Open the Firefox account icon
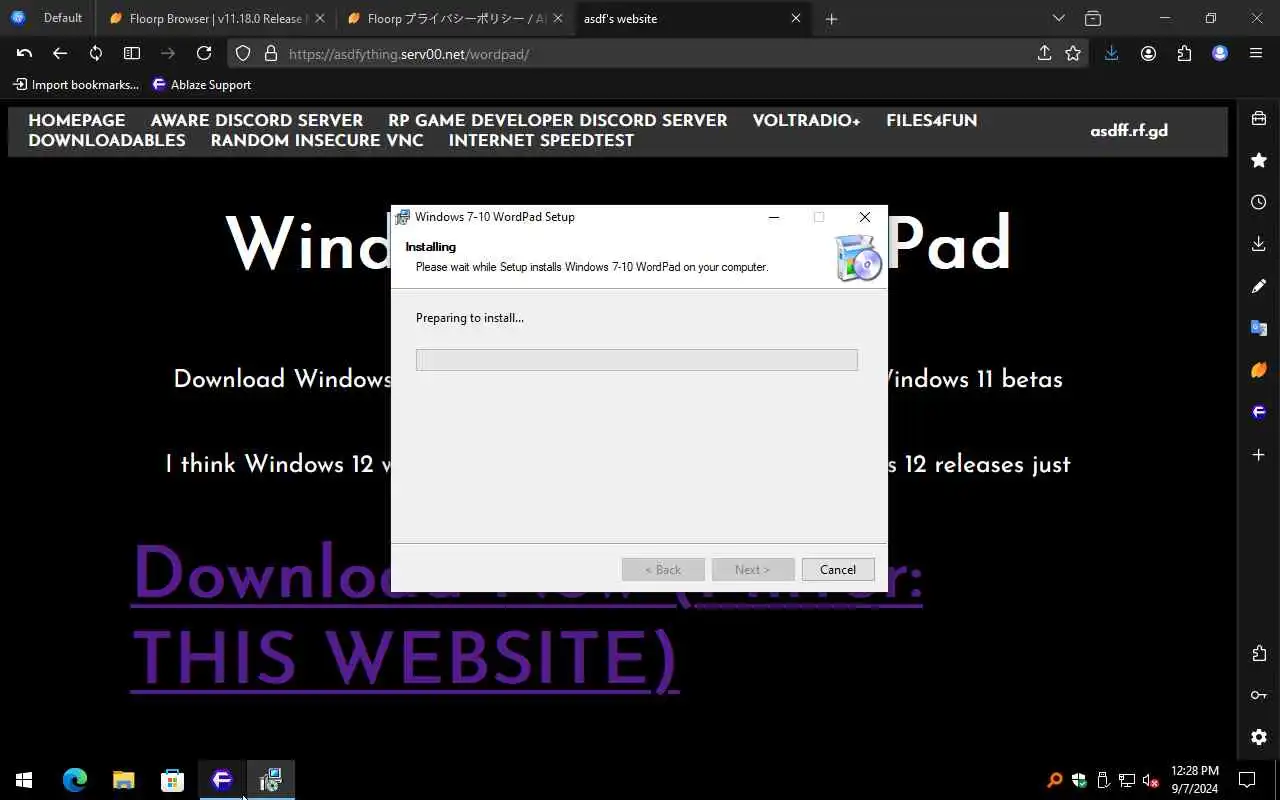This screenshot has width=1280, height=800. tap(1148, 54)
